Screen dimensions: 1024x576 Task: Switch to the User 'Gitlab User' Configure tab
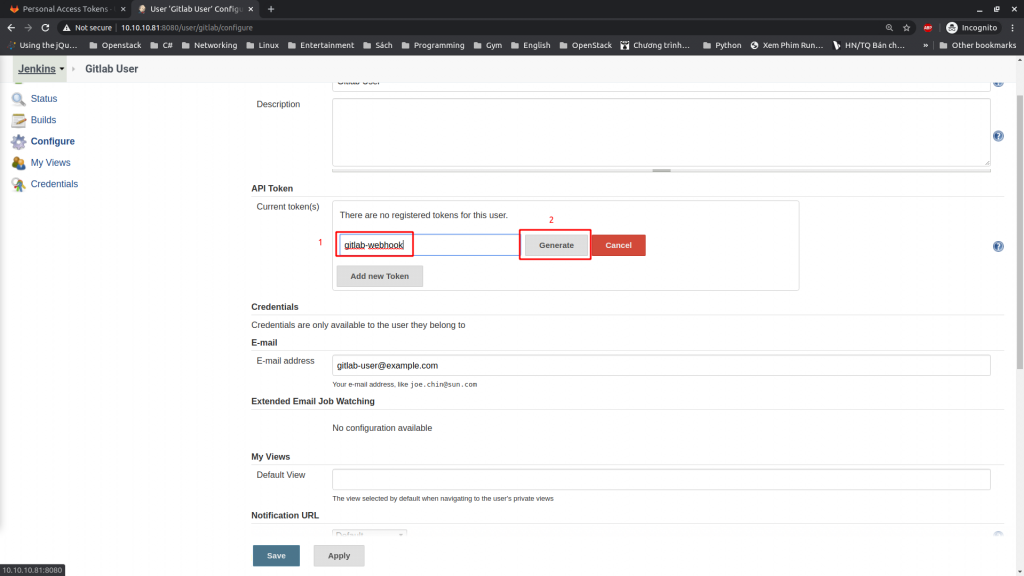pyautogui.click(x=195, y=9)
